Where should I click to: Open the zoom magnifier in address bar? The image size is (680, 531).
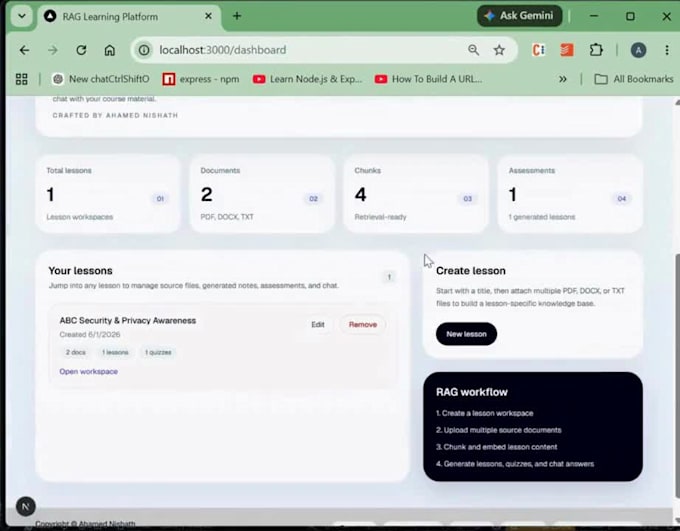[x=473, y=50]
